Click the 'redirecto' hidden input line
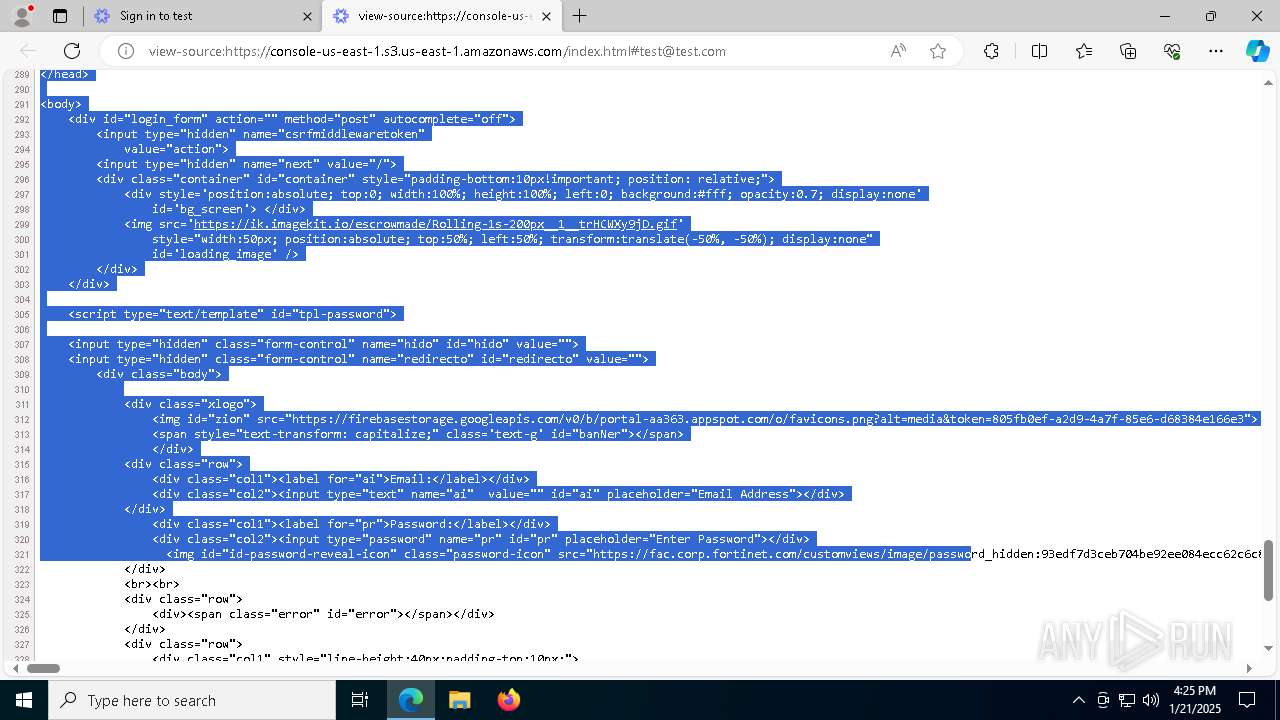Viewport: 1280px width, 720px height. pos(358,359)
